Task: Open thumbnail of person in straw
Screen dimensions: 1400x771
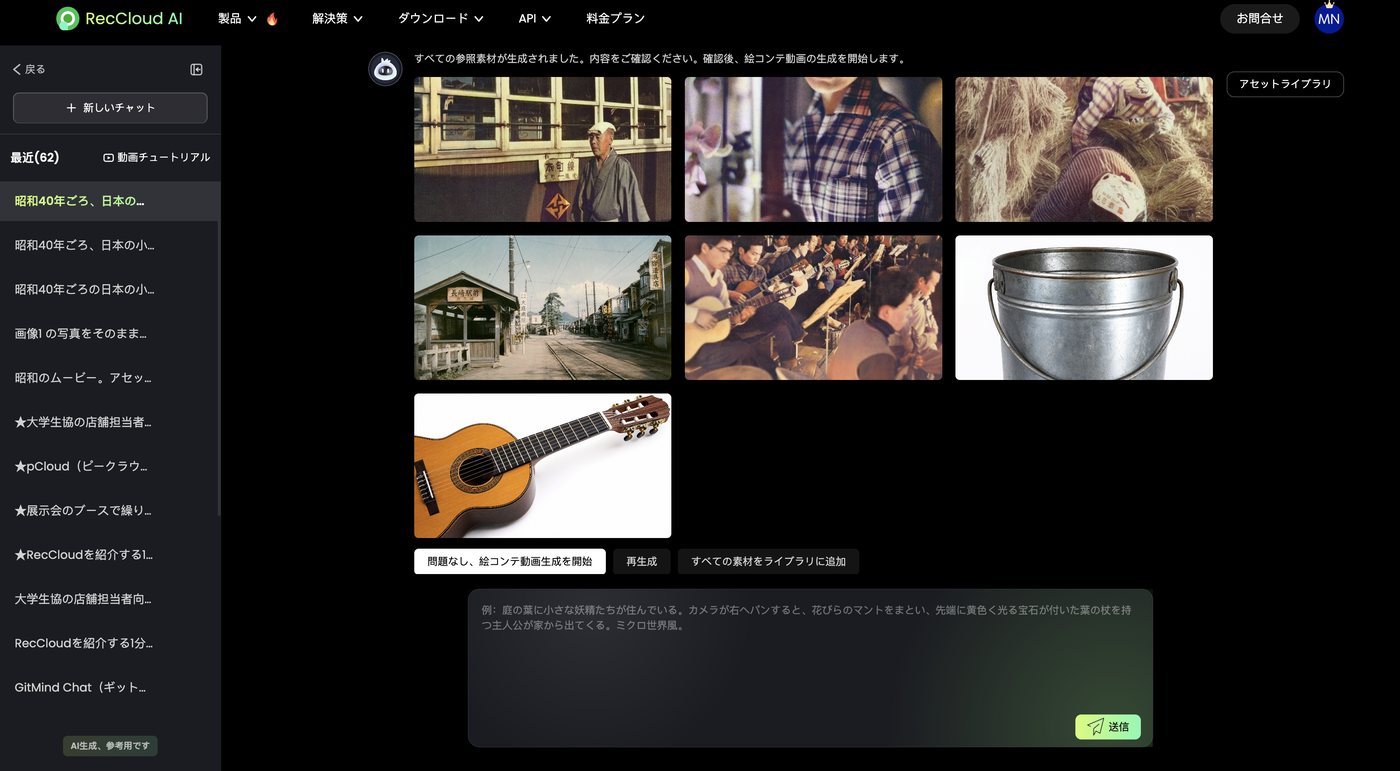Action: (x=1084, y=150)
